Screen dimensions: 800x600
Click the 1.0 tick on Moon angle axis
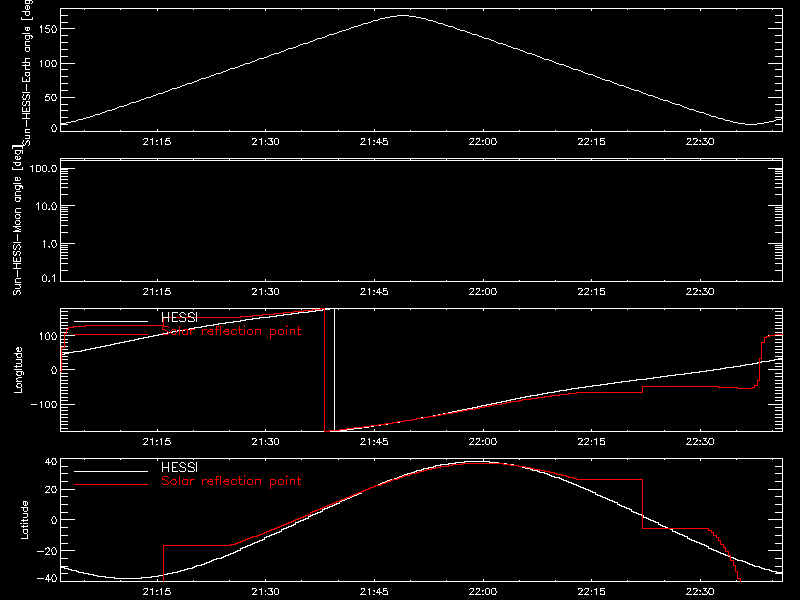[49, 244]
